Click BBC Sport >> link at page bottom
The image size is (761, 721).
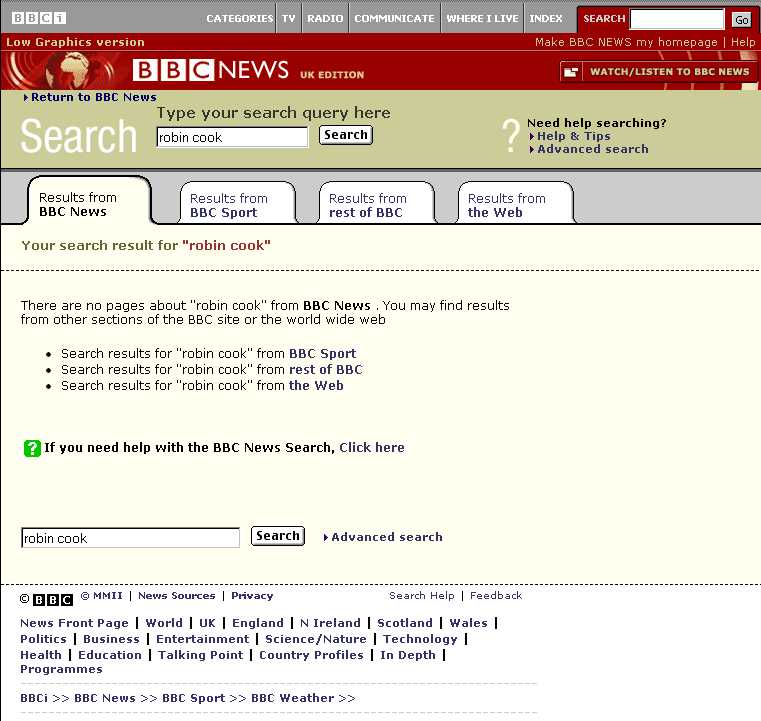[x=204, y=698]
